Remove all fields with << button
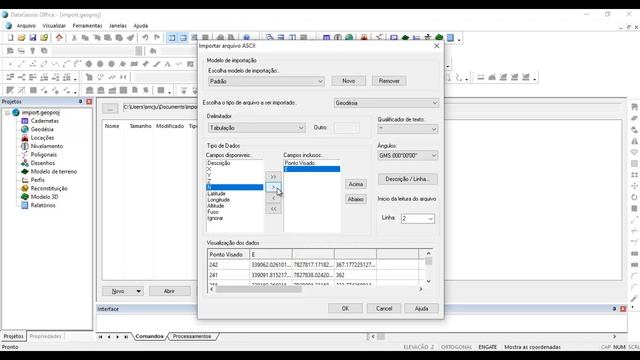This screenshot has height=360, width=640. (273, 209)
